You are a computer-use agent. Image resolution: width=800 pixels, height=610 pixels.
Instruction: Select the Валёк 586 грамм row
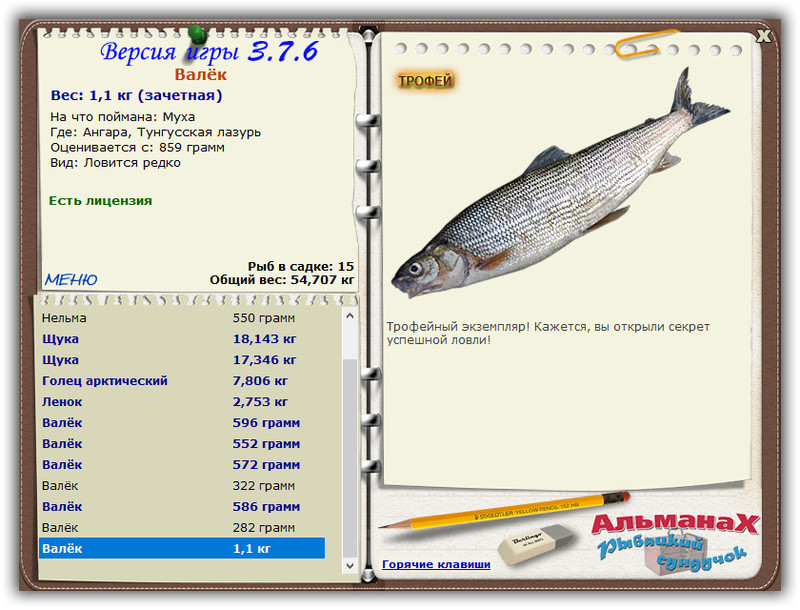(x=182, y=506)
